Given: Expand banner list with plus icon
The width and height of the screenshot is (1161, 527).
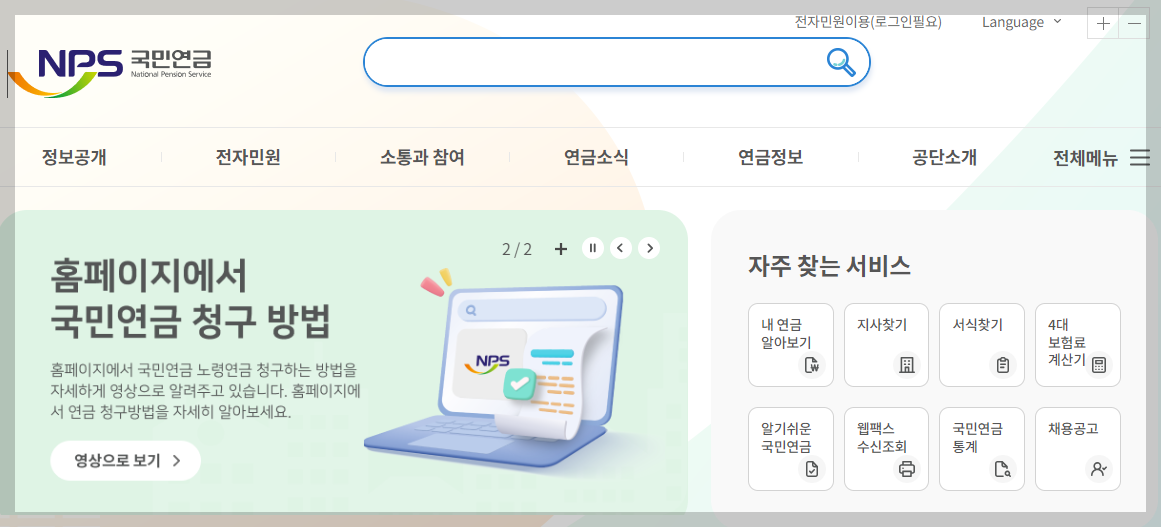Looking at the screenshot, I should tap(561, 249).
